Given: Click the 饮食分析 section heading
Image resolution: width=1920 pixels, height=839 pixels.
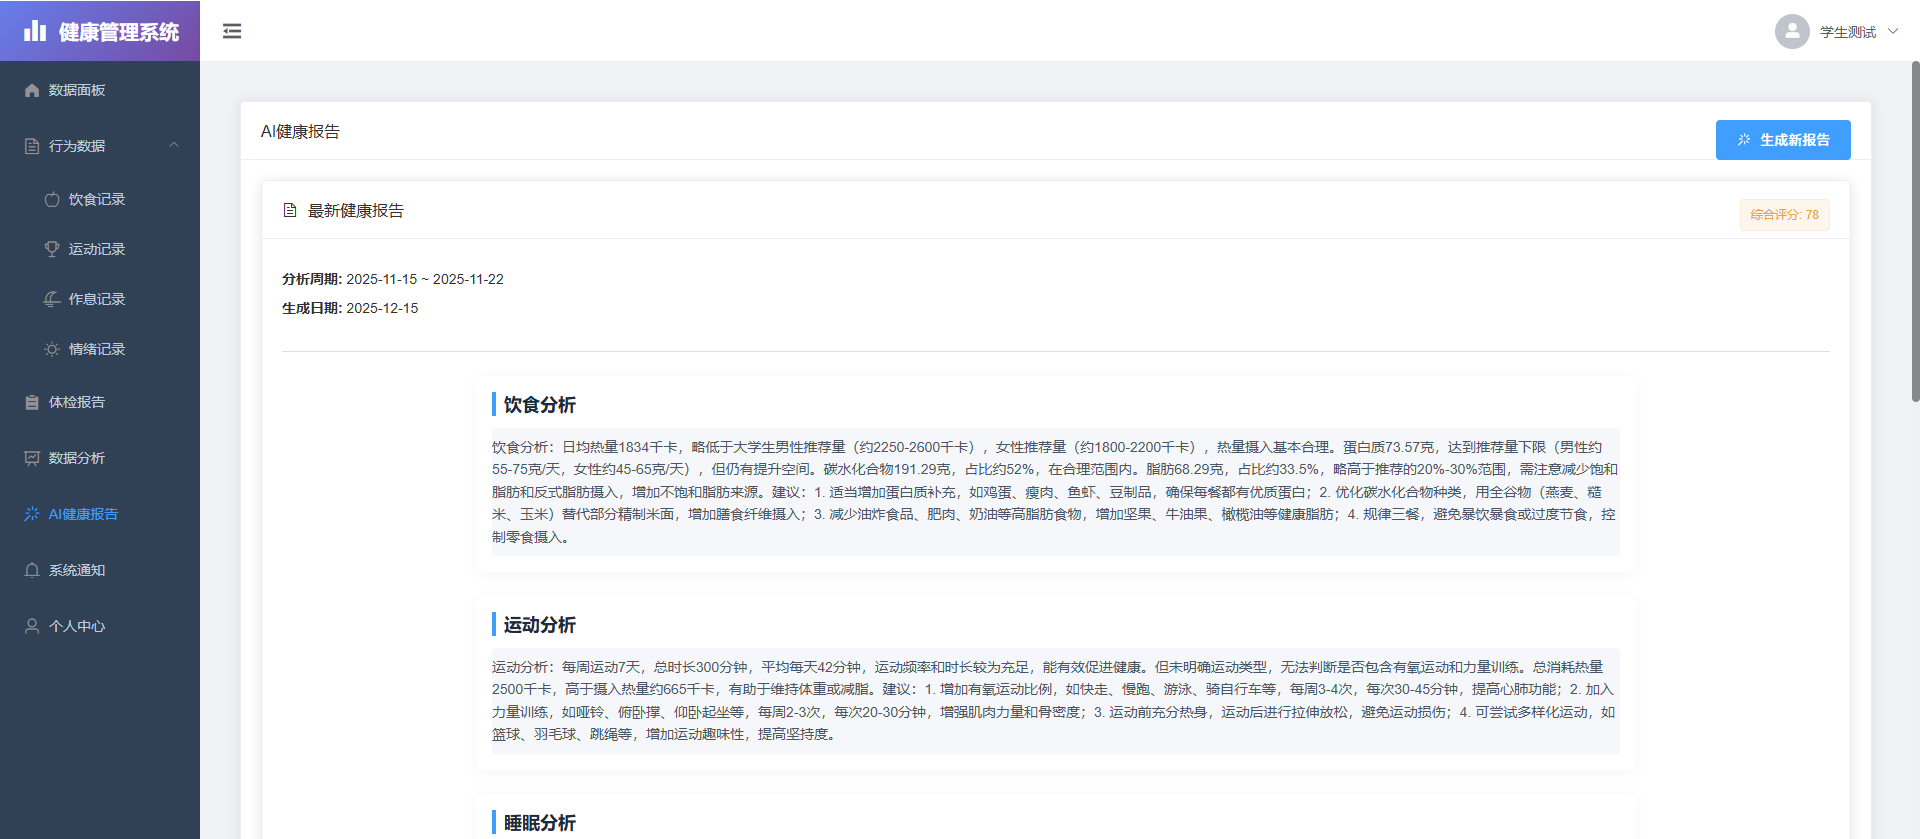Looking at the screenshot, I should 540,405.
